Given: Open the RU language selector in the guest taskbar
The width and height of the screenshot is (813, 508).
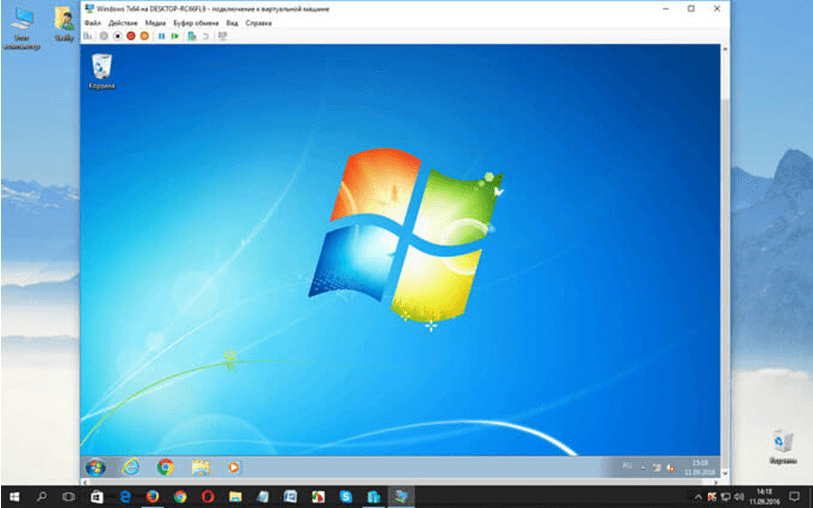Looking at the screenshot, I should tap(628, 467).
